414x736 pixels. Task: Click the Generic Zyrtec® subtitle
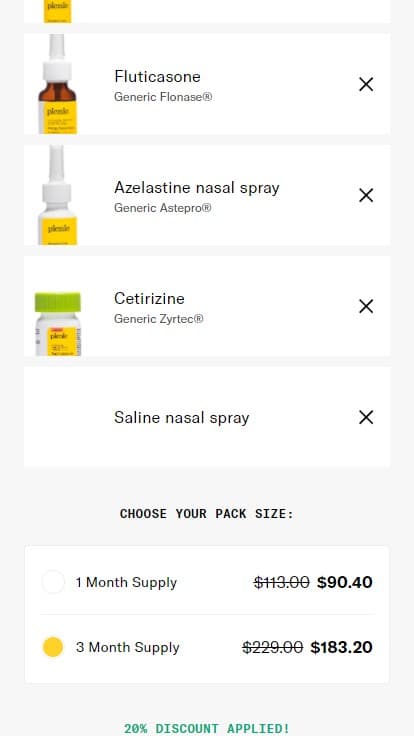coord(159,319)
